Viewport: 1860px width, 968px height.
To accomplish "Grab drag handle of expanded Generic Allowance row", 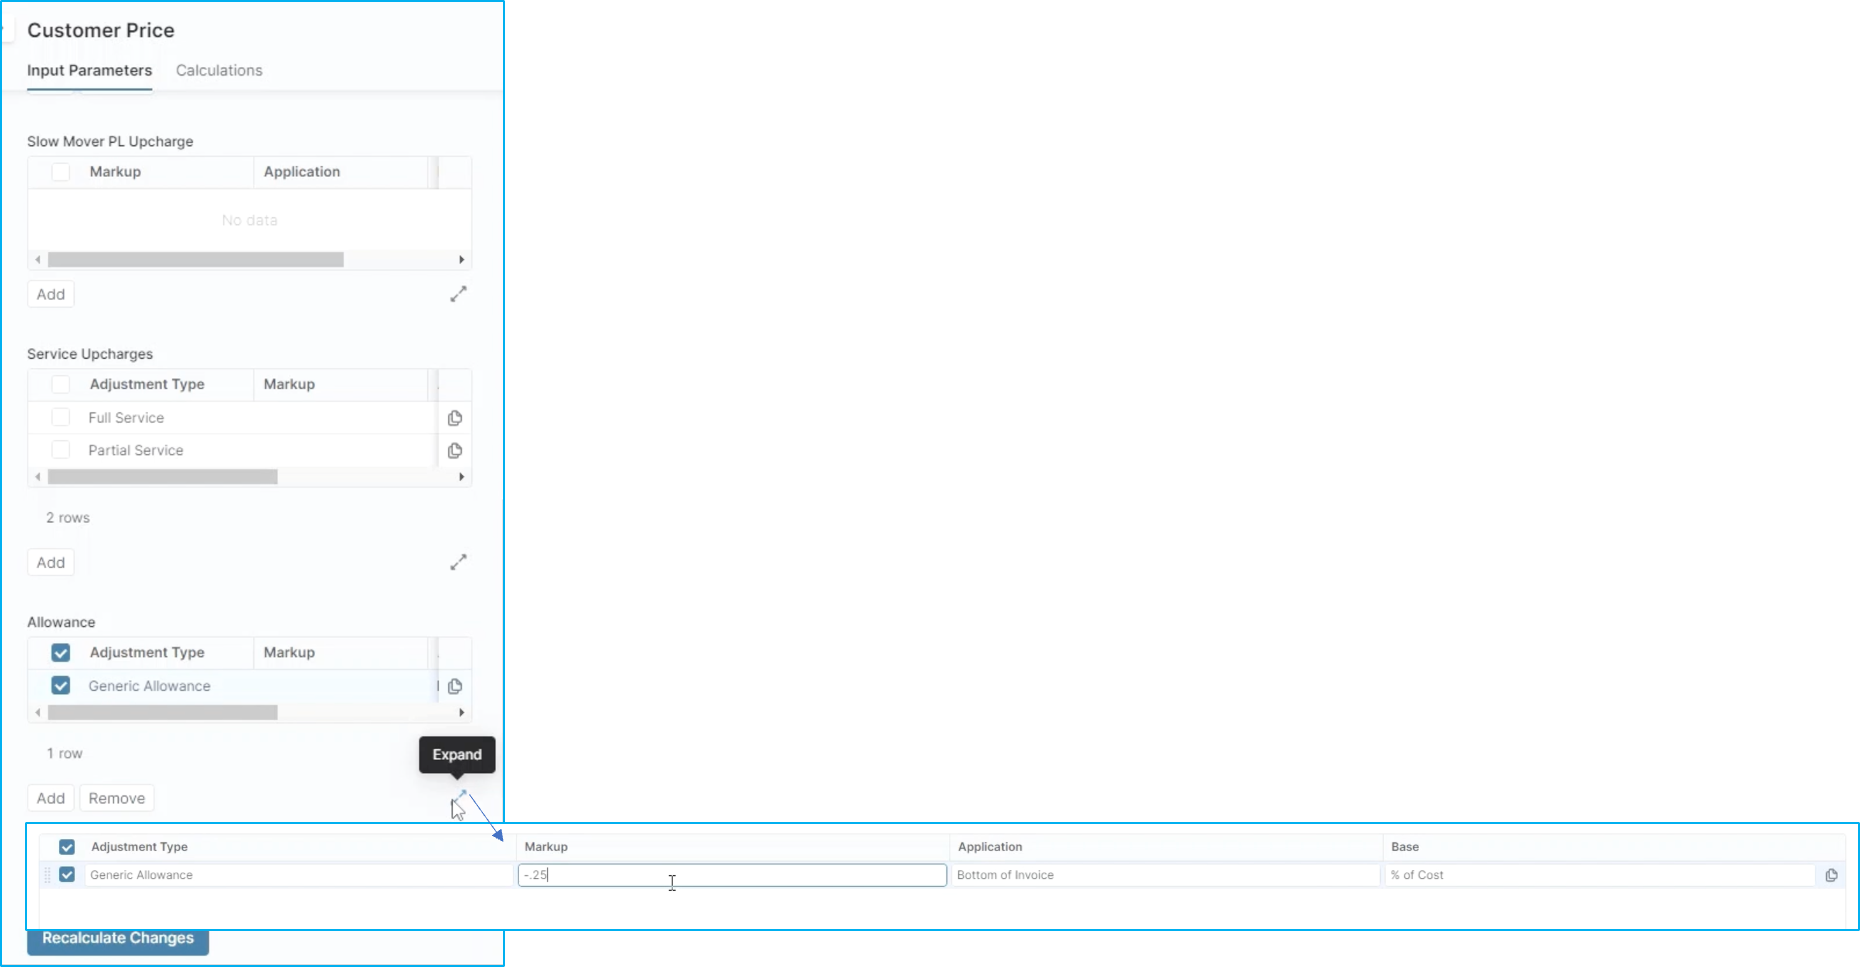I will click(x=46, y=875).
